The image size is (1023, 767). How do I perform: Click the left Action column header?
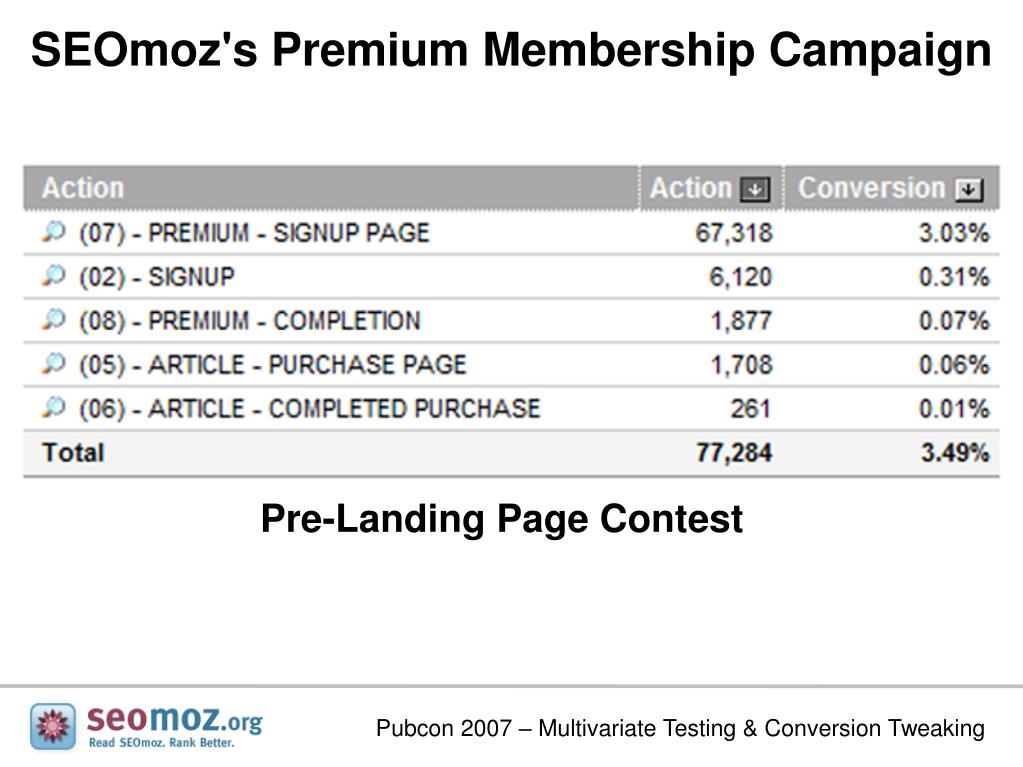(83, 188)
